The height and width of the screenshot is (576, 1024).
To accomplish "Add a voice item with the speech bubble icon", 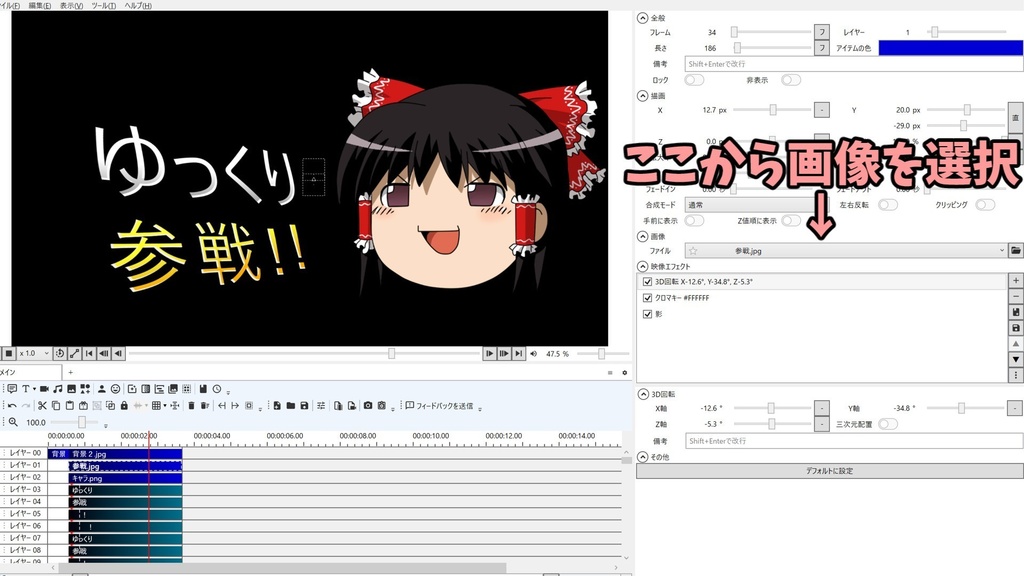I will coord(12,389).
